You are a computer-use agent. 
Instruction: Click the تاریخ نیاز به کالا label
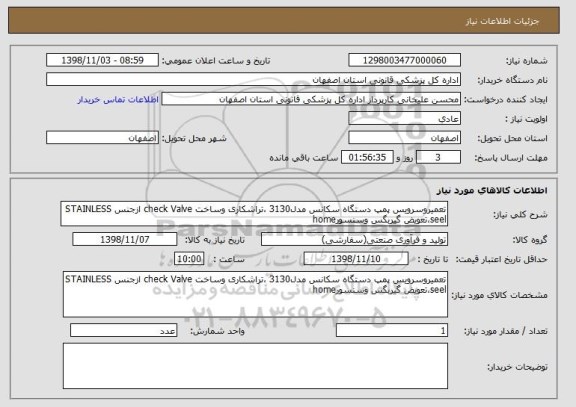point(215,240)
